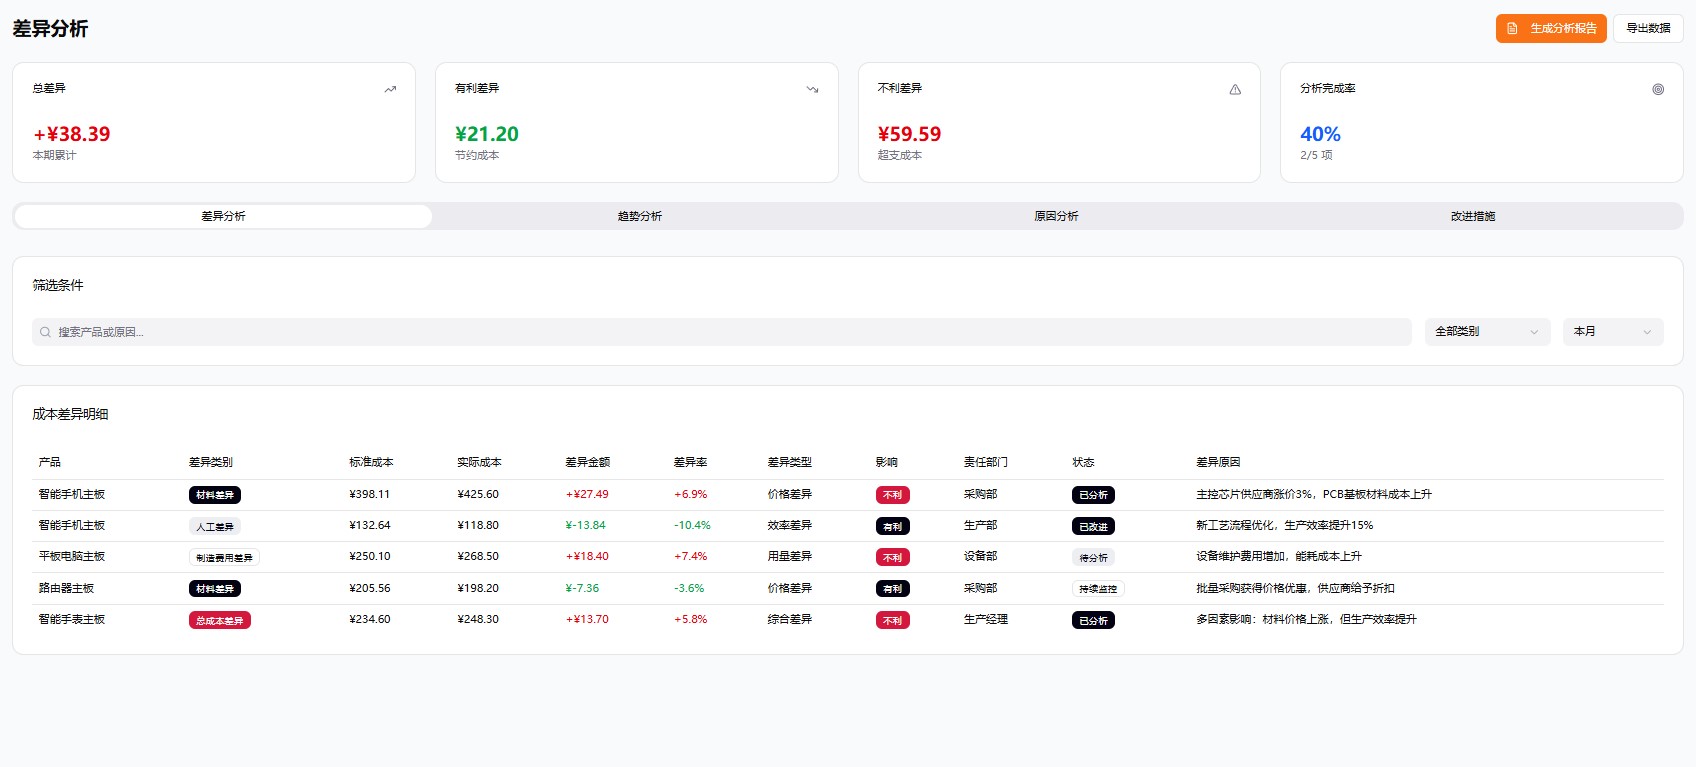Click the warning triangle icon on 不利差异 card

coord(1235,89)
